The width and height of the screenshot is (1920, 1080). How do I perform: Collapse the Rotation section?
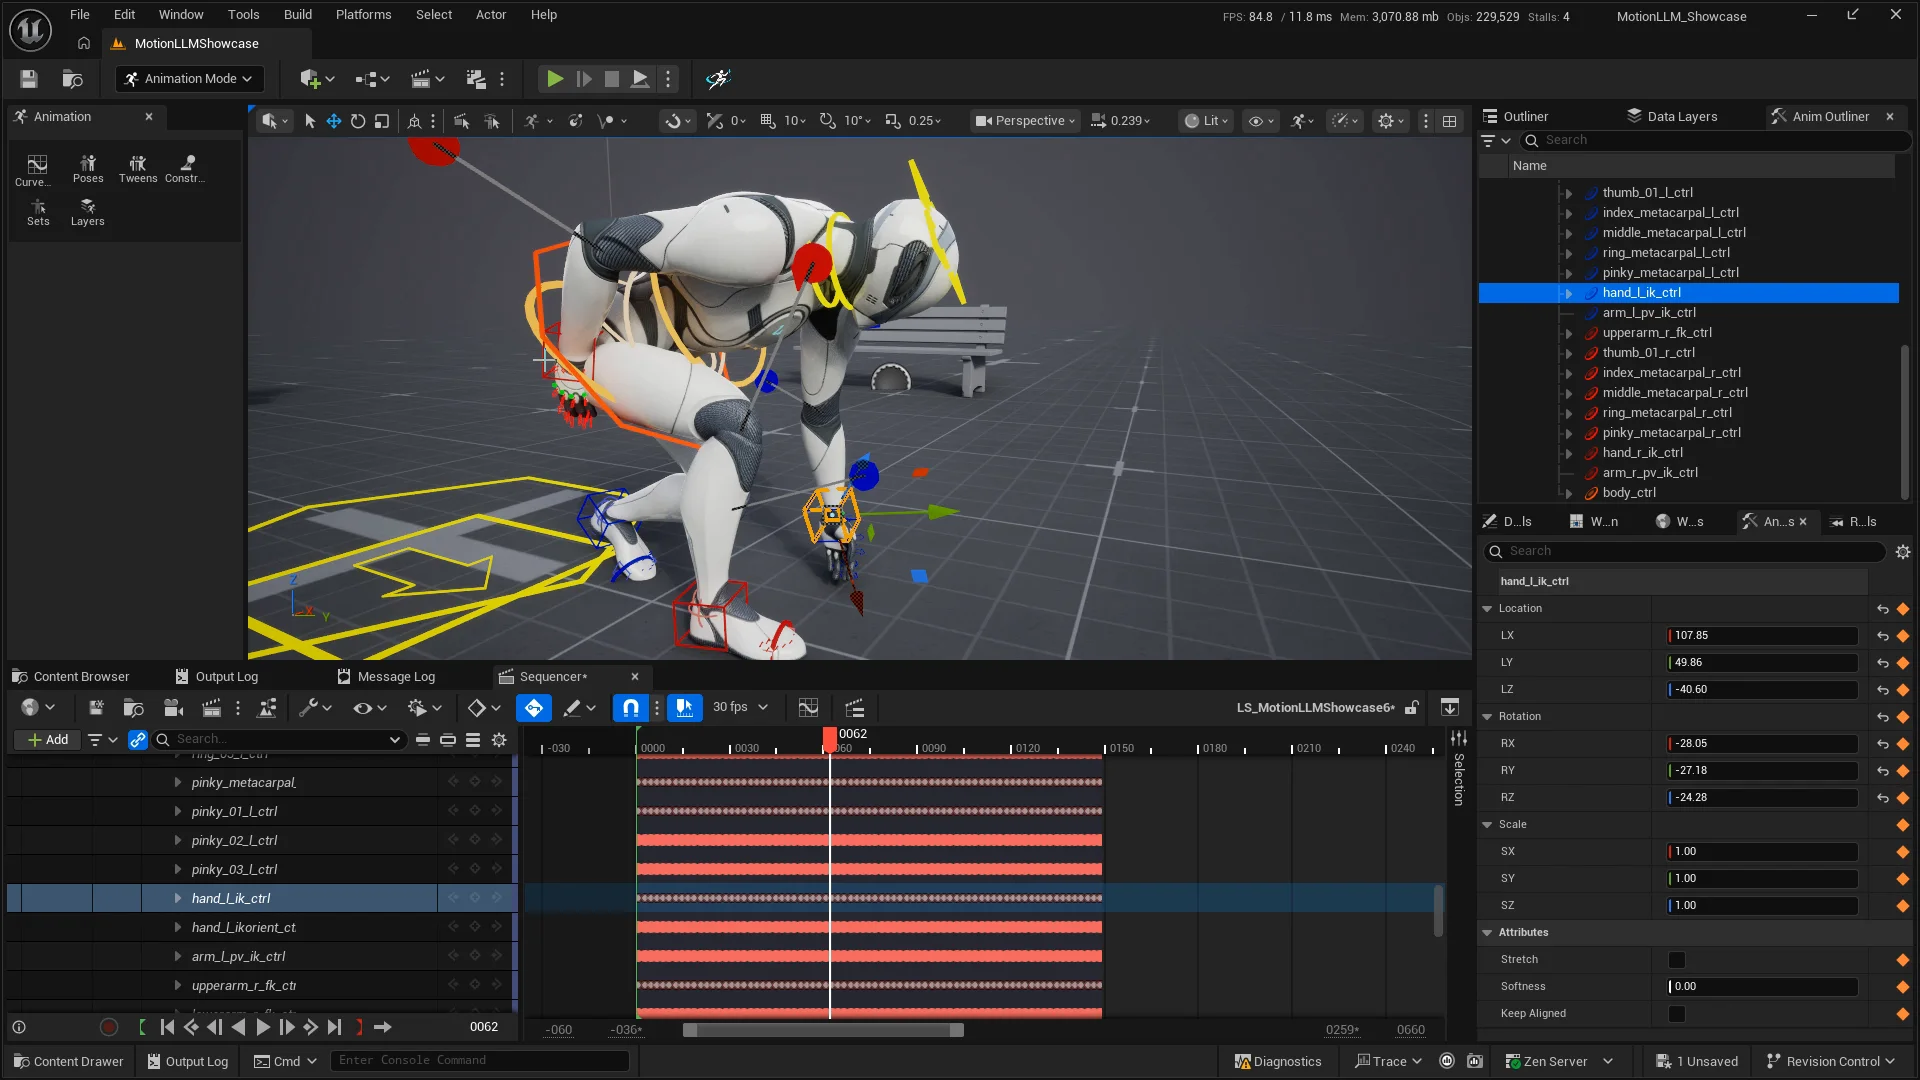[x=1487, y=717]
